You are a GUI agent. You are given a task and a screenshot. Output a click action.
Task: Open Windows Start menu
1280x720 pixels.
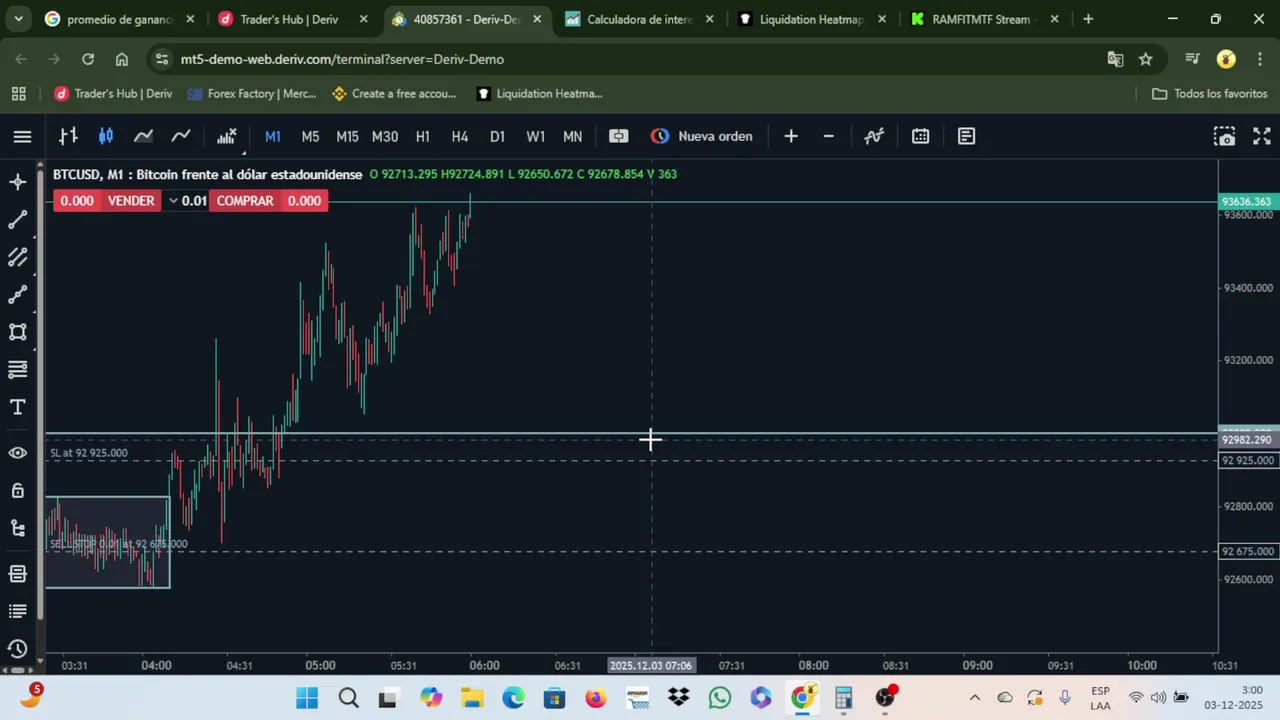click(307, 698)
